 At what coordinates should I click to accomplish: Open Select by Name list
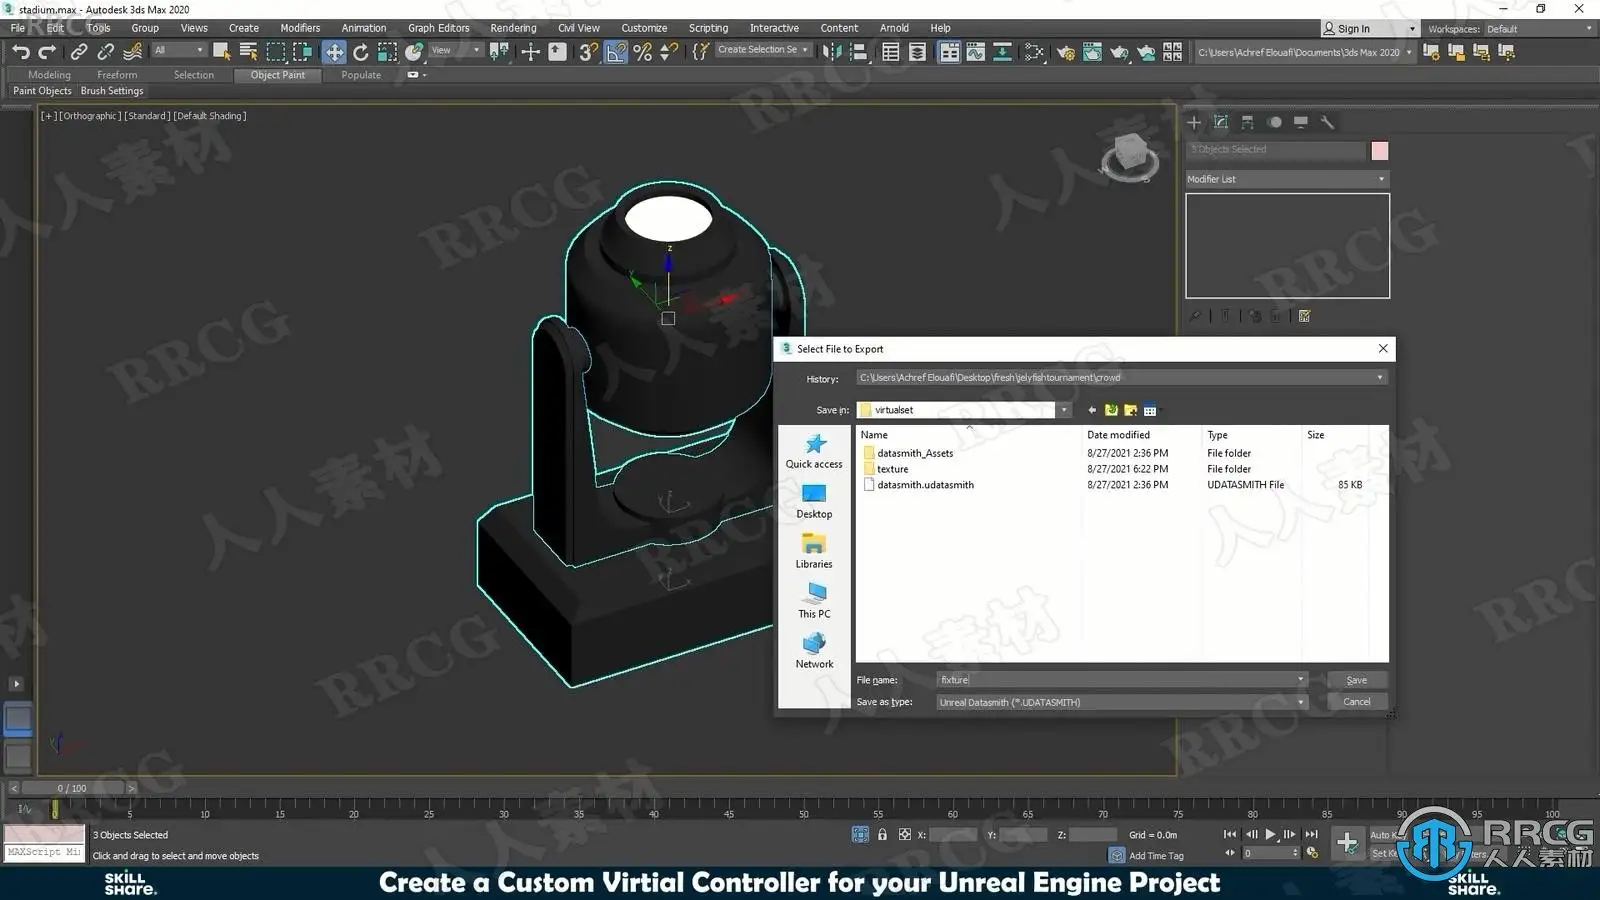pos(248,52)
